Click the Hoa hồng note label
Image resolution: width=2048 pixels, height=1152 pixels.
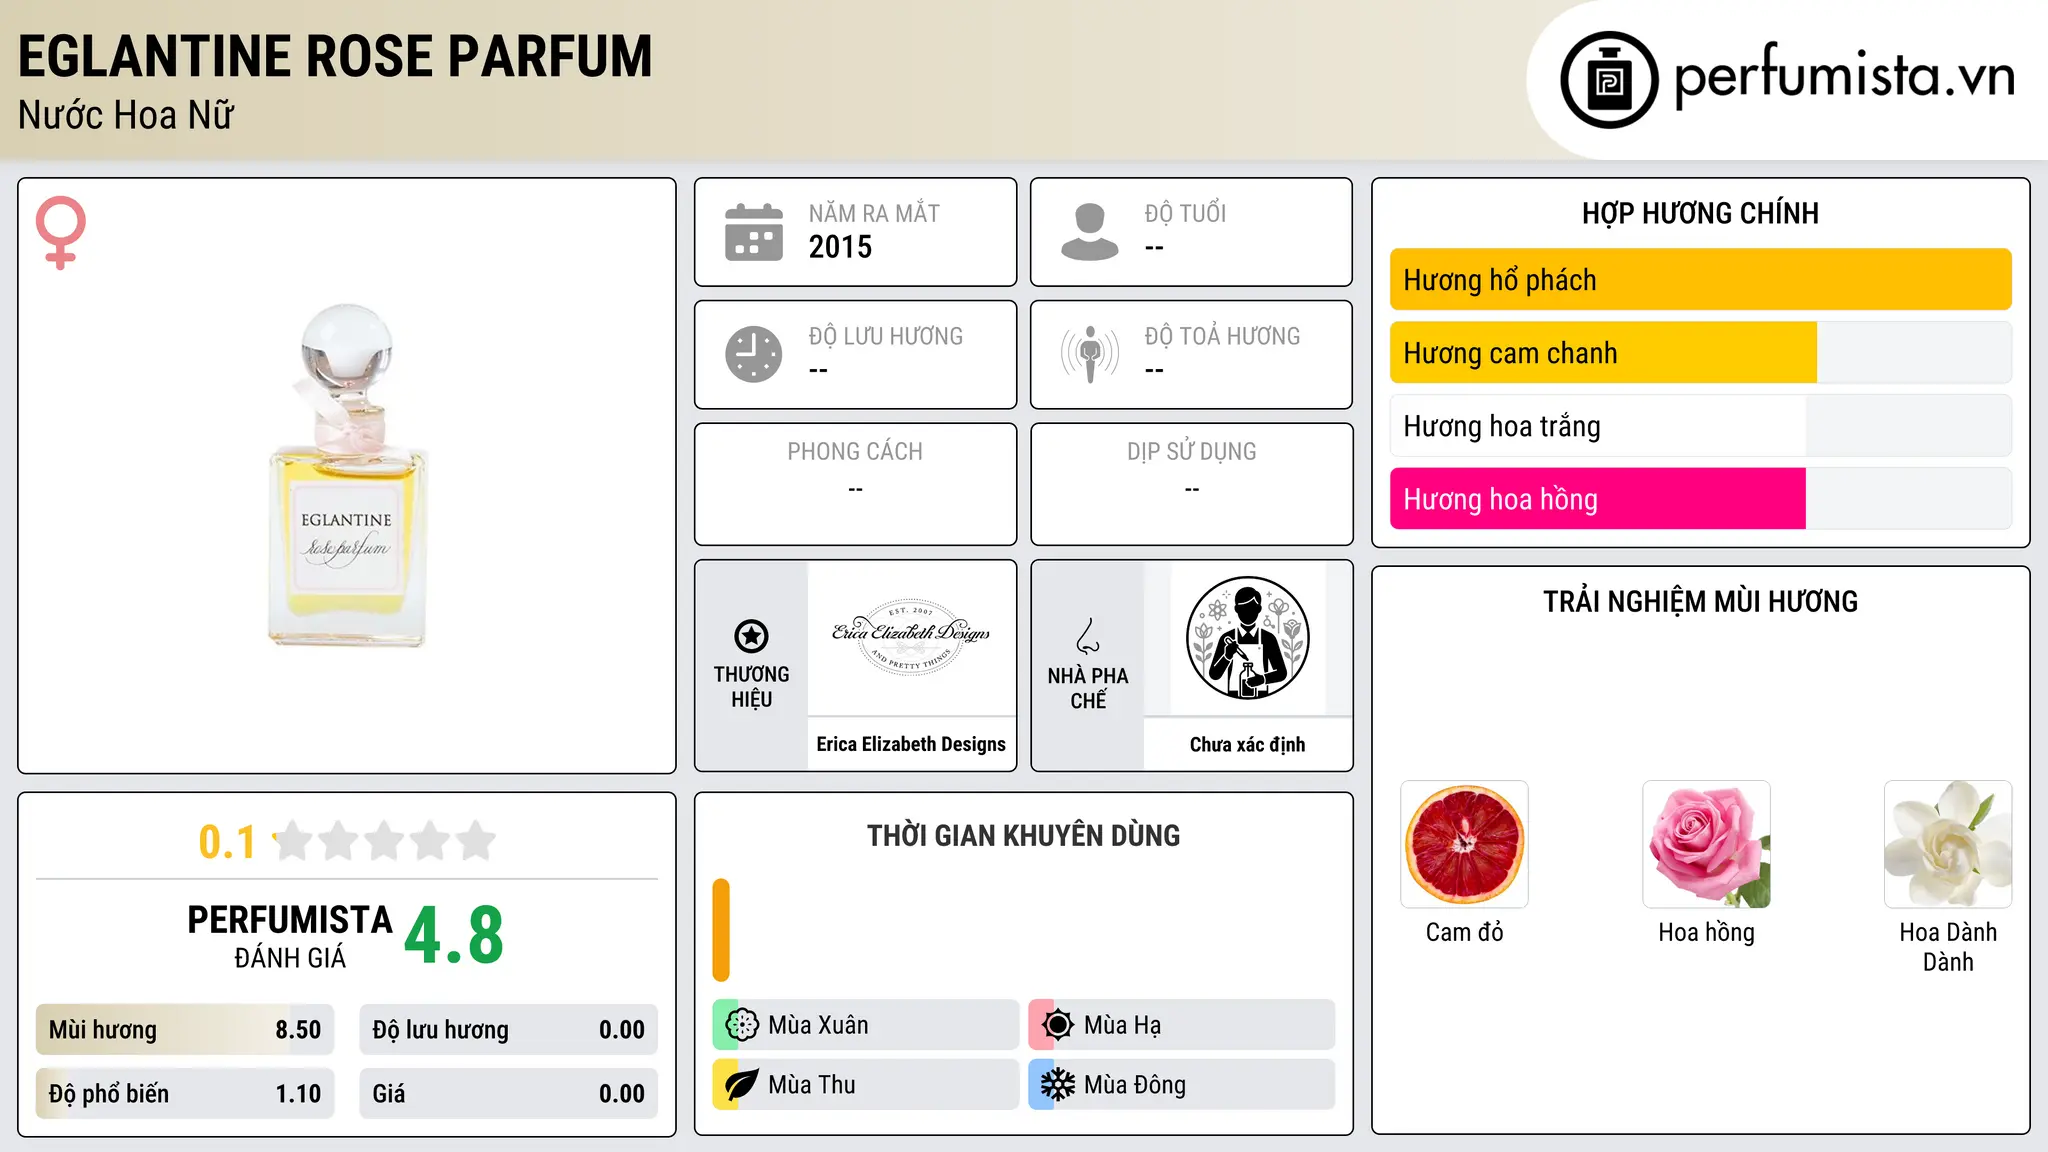coord(1706,933)
